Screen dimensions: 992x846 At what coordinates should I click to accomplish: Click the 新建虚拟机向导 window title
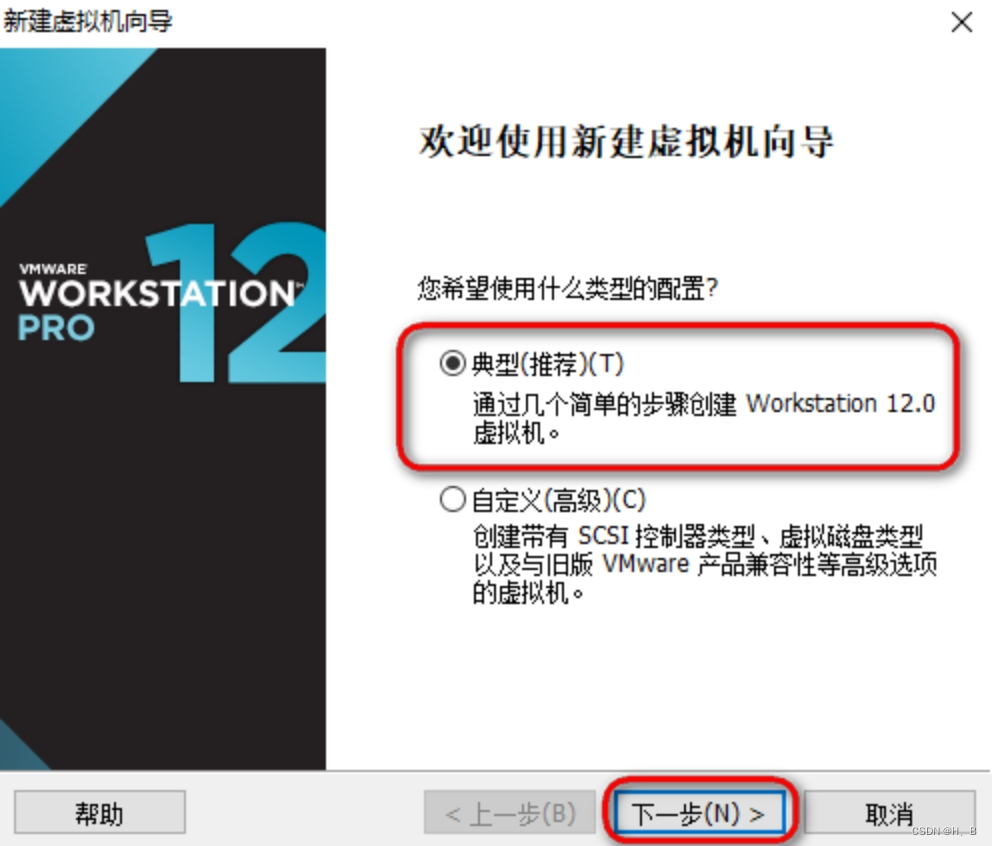(88, 22)
